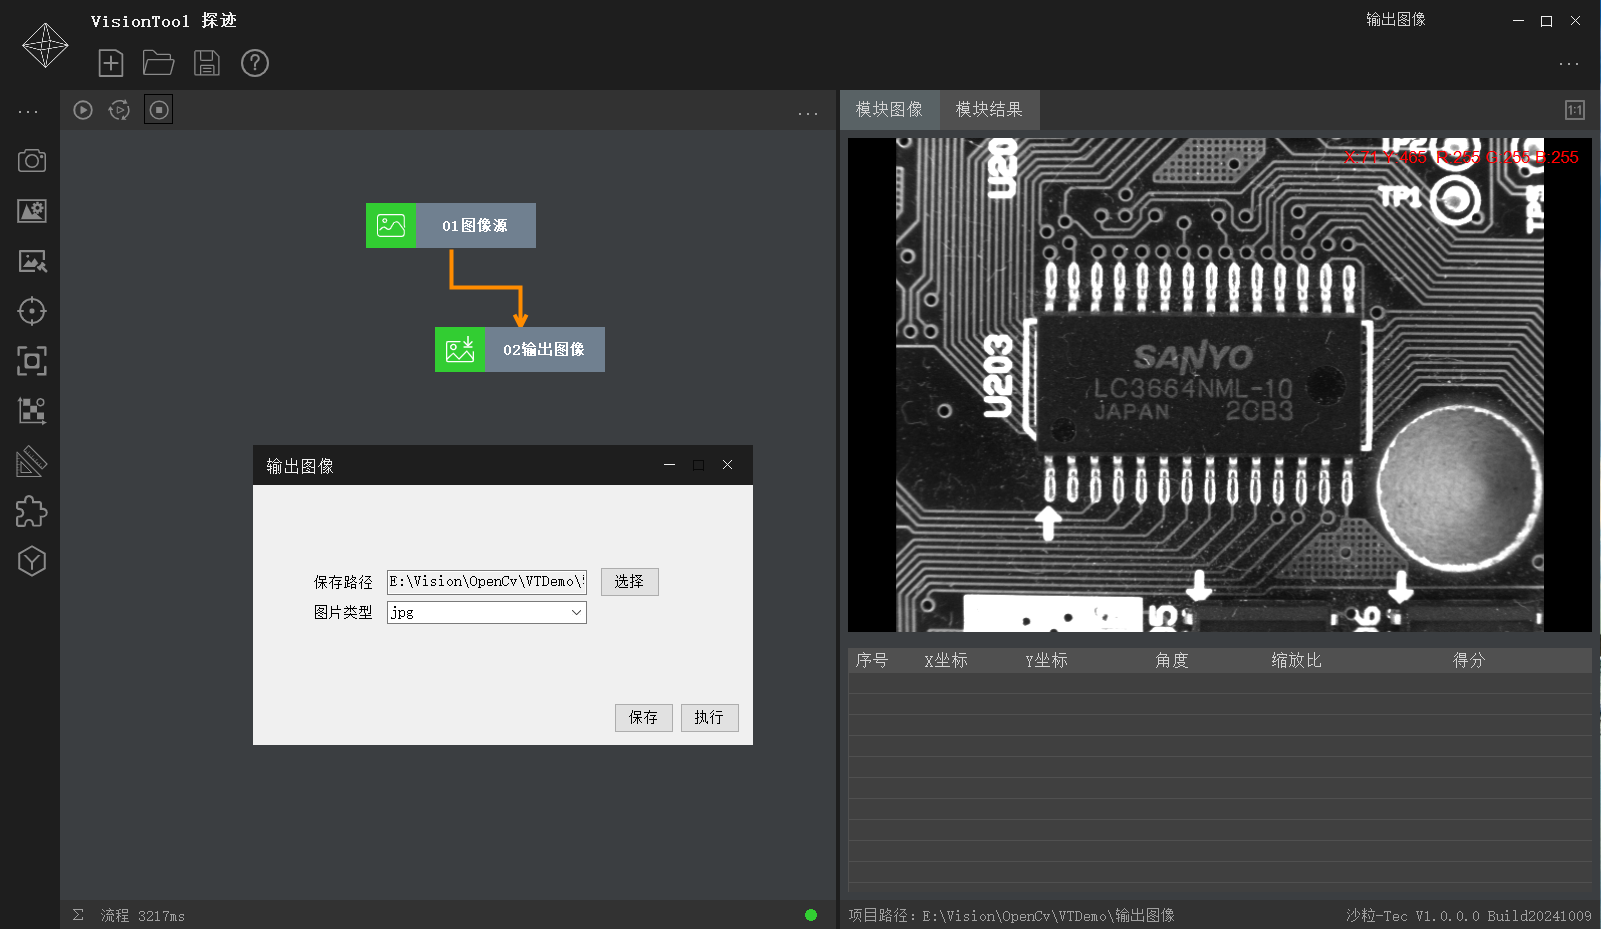Click the 图片类型 label
The width and height of the screenshot is (1601, 929).
click(343, 612)
